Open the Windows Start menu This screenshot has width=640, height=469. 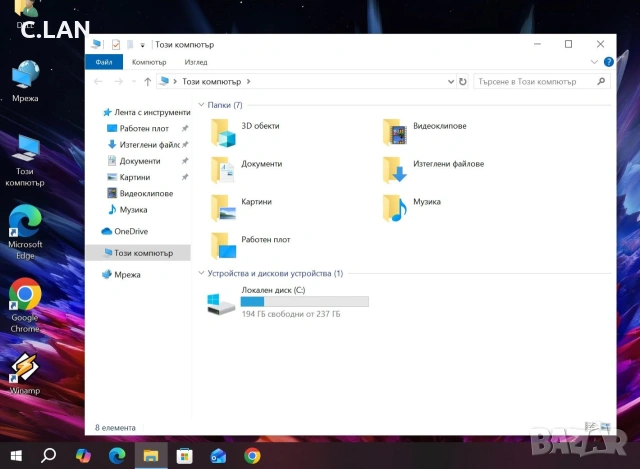tap(16, 456)
